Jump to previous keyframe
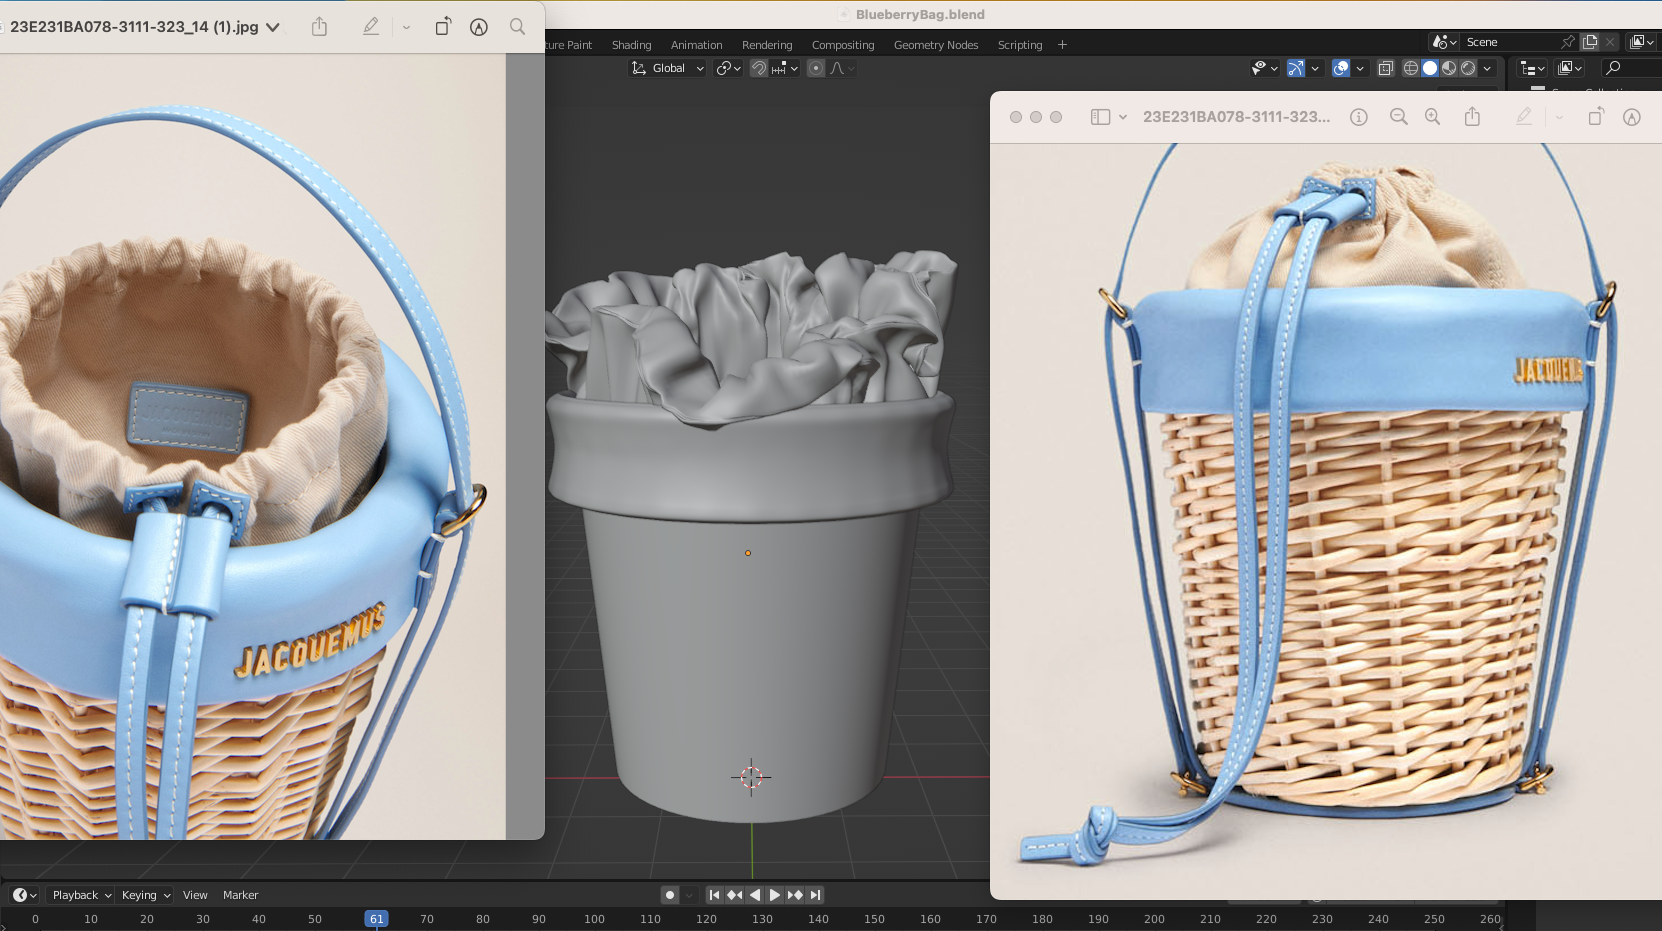Image resolution: width=1662 pixels, height=931 pixels. [x=734, y=895]
